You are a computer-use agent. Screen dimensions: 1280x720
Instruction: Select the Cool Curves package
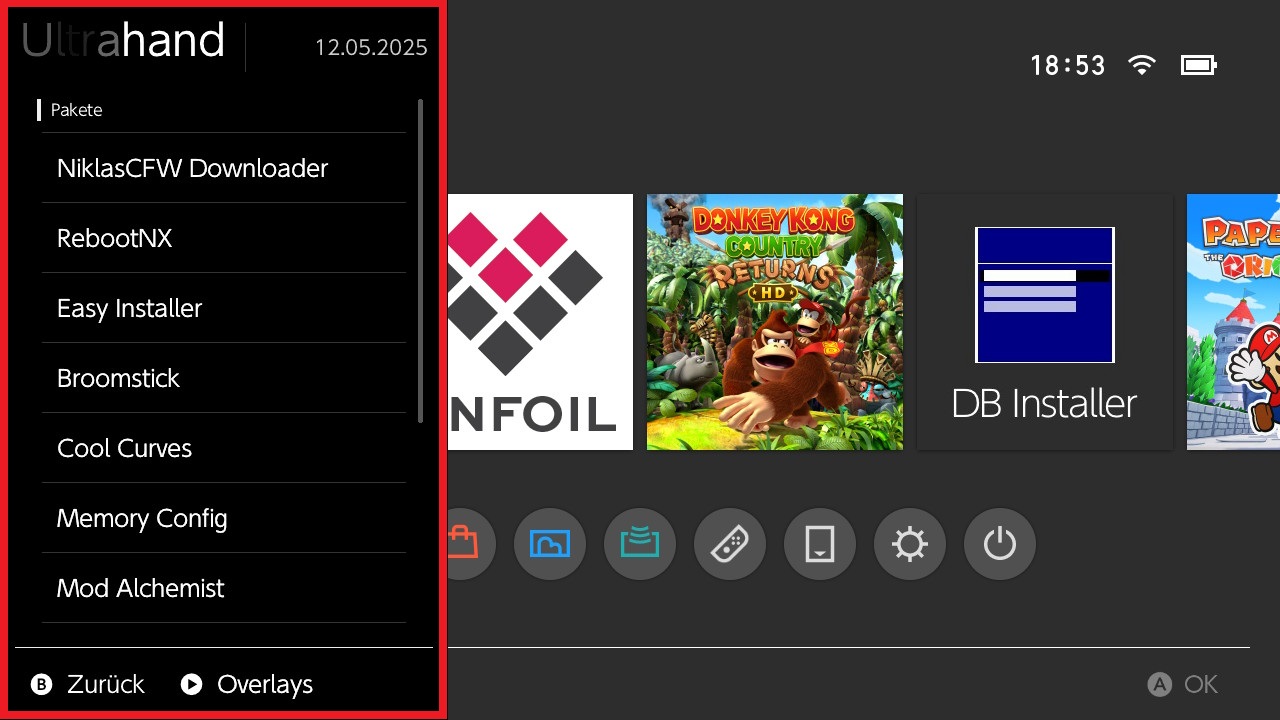224,448
